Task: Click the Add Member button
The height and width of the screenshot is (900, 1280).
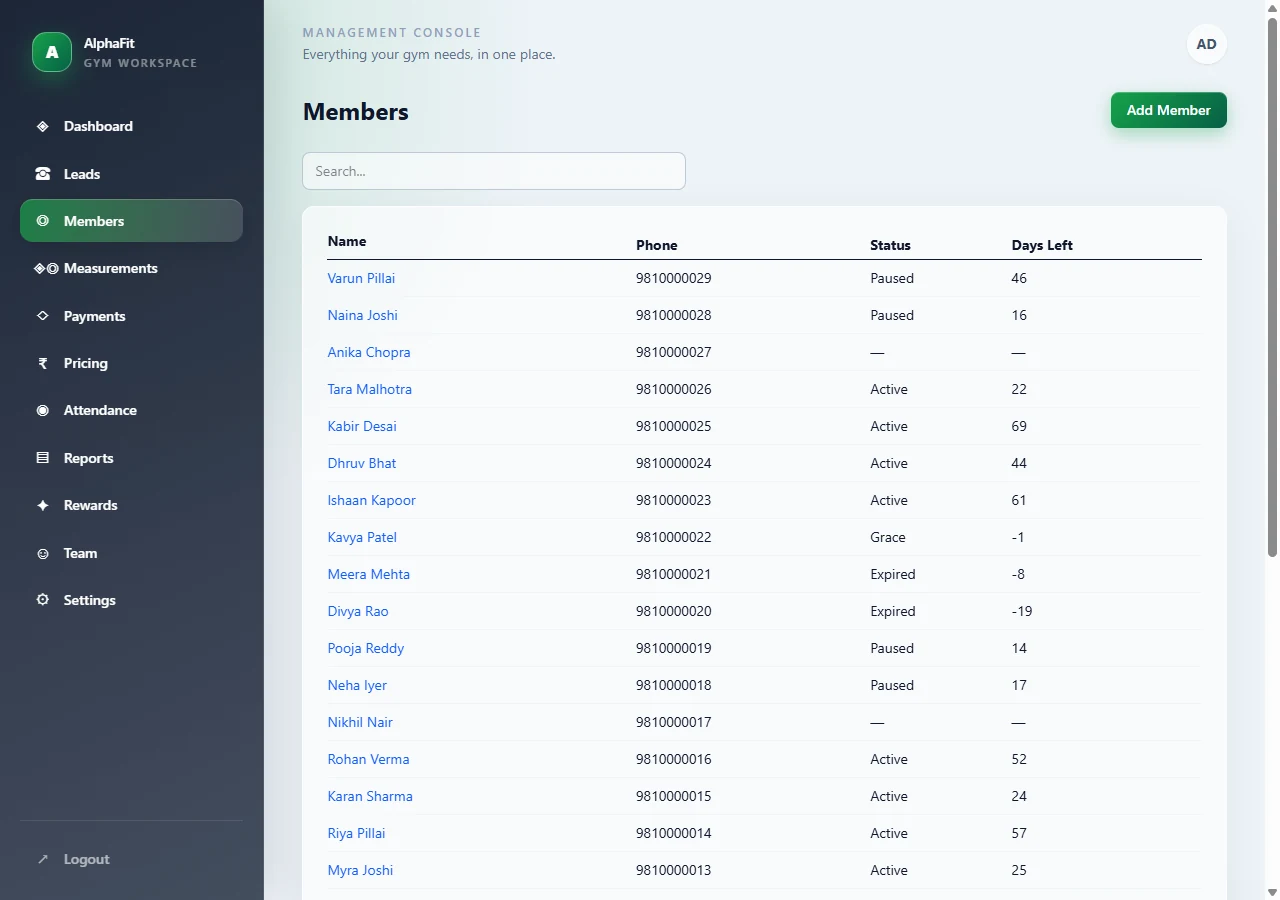Action: (x=1168, y=110)
